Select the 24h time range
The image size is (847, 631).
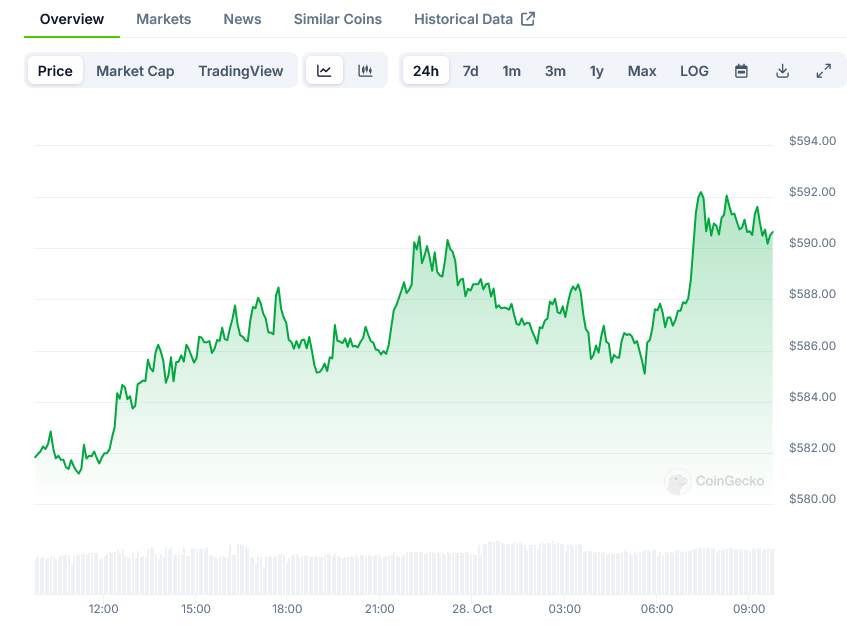pos(425,71)
